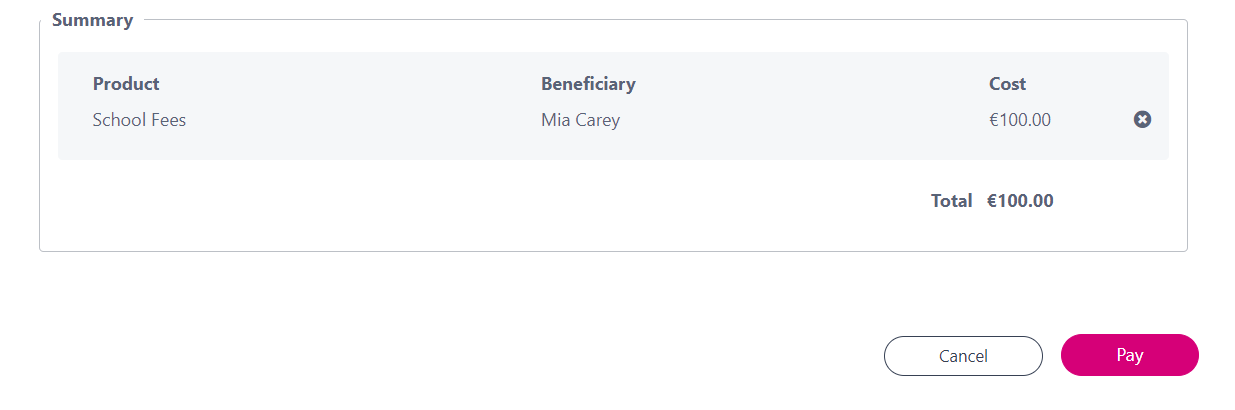The width and height of the screenshot is (1235, 410).
Task: Click the bold total amount €100.00
Action: [1020, 201]
